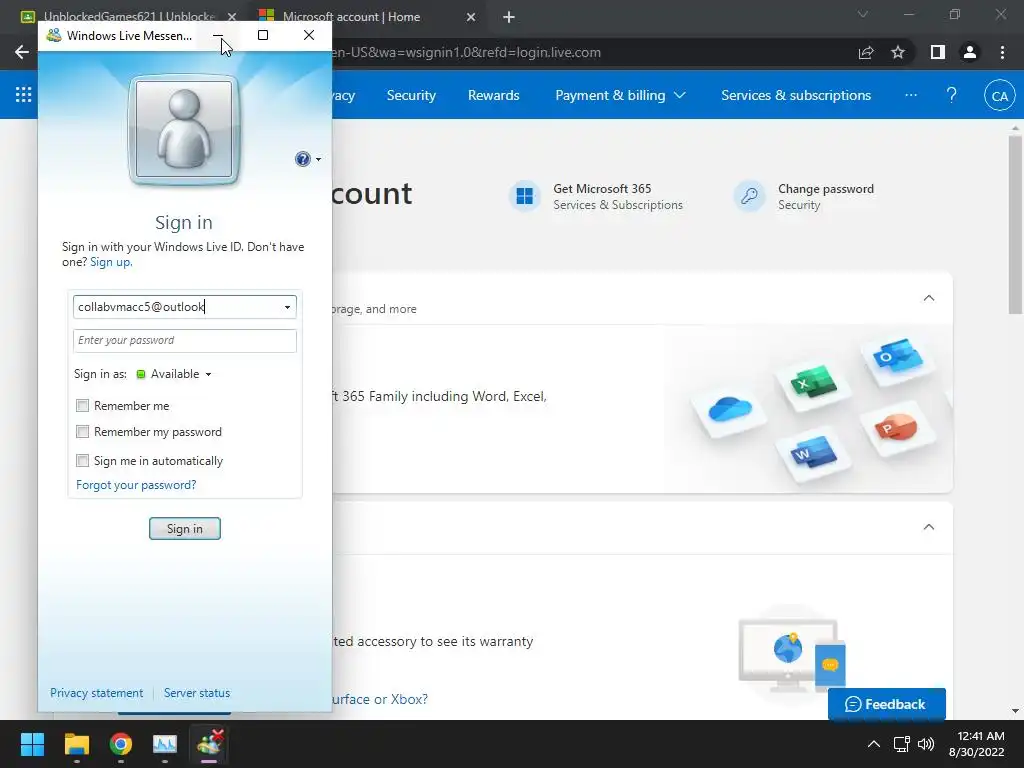Viewport: 1024px width, 768px height.
Task: Open the Server status link
Action: tap(197, 693)
